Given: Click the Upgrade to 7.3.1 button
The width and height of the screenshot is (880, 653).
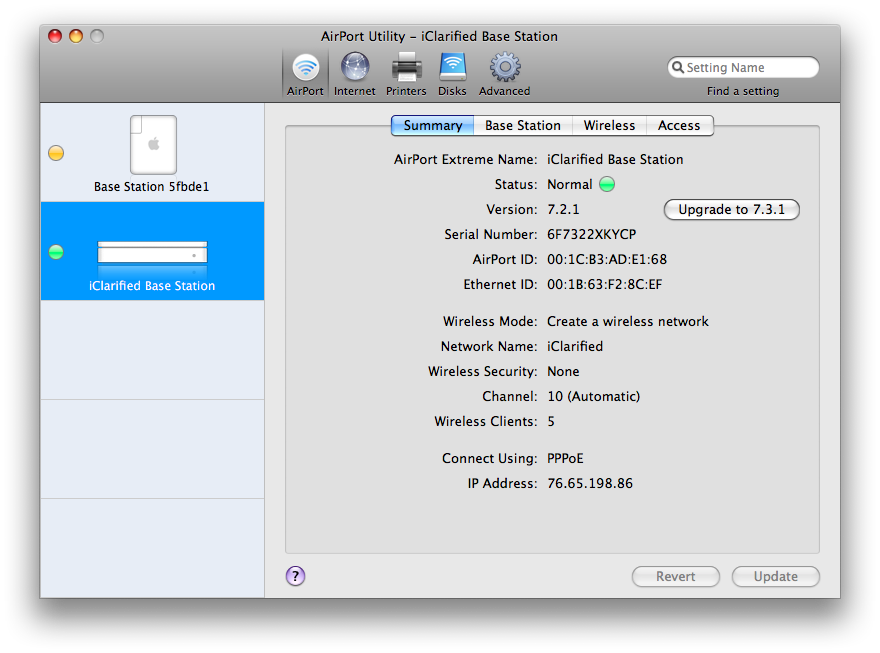Looking at the screenshot, I should point(731,210).
